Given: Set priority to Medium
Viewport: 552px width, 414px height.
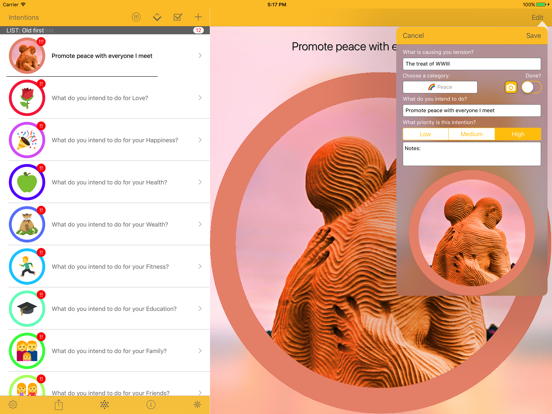Looking at the screenshot, I should coord(471,134).
